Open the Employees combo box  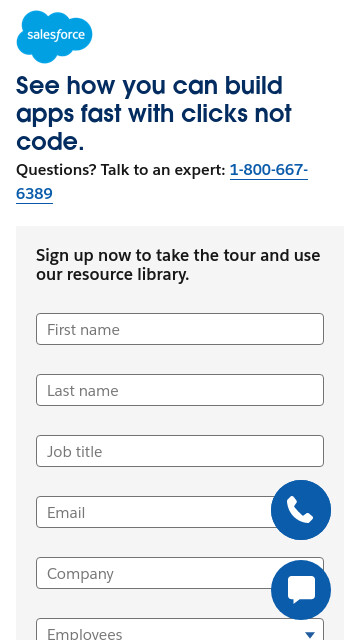pyautogui.click(x=180, y=629)
